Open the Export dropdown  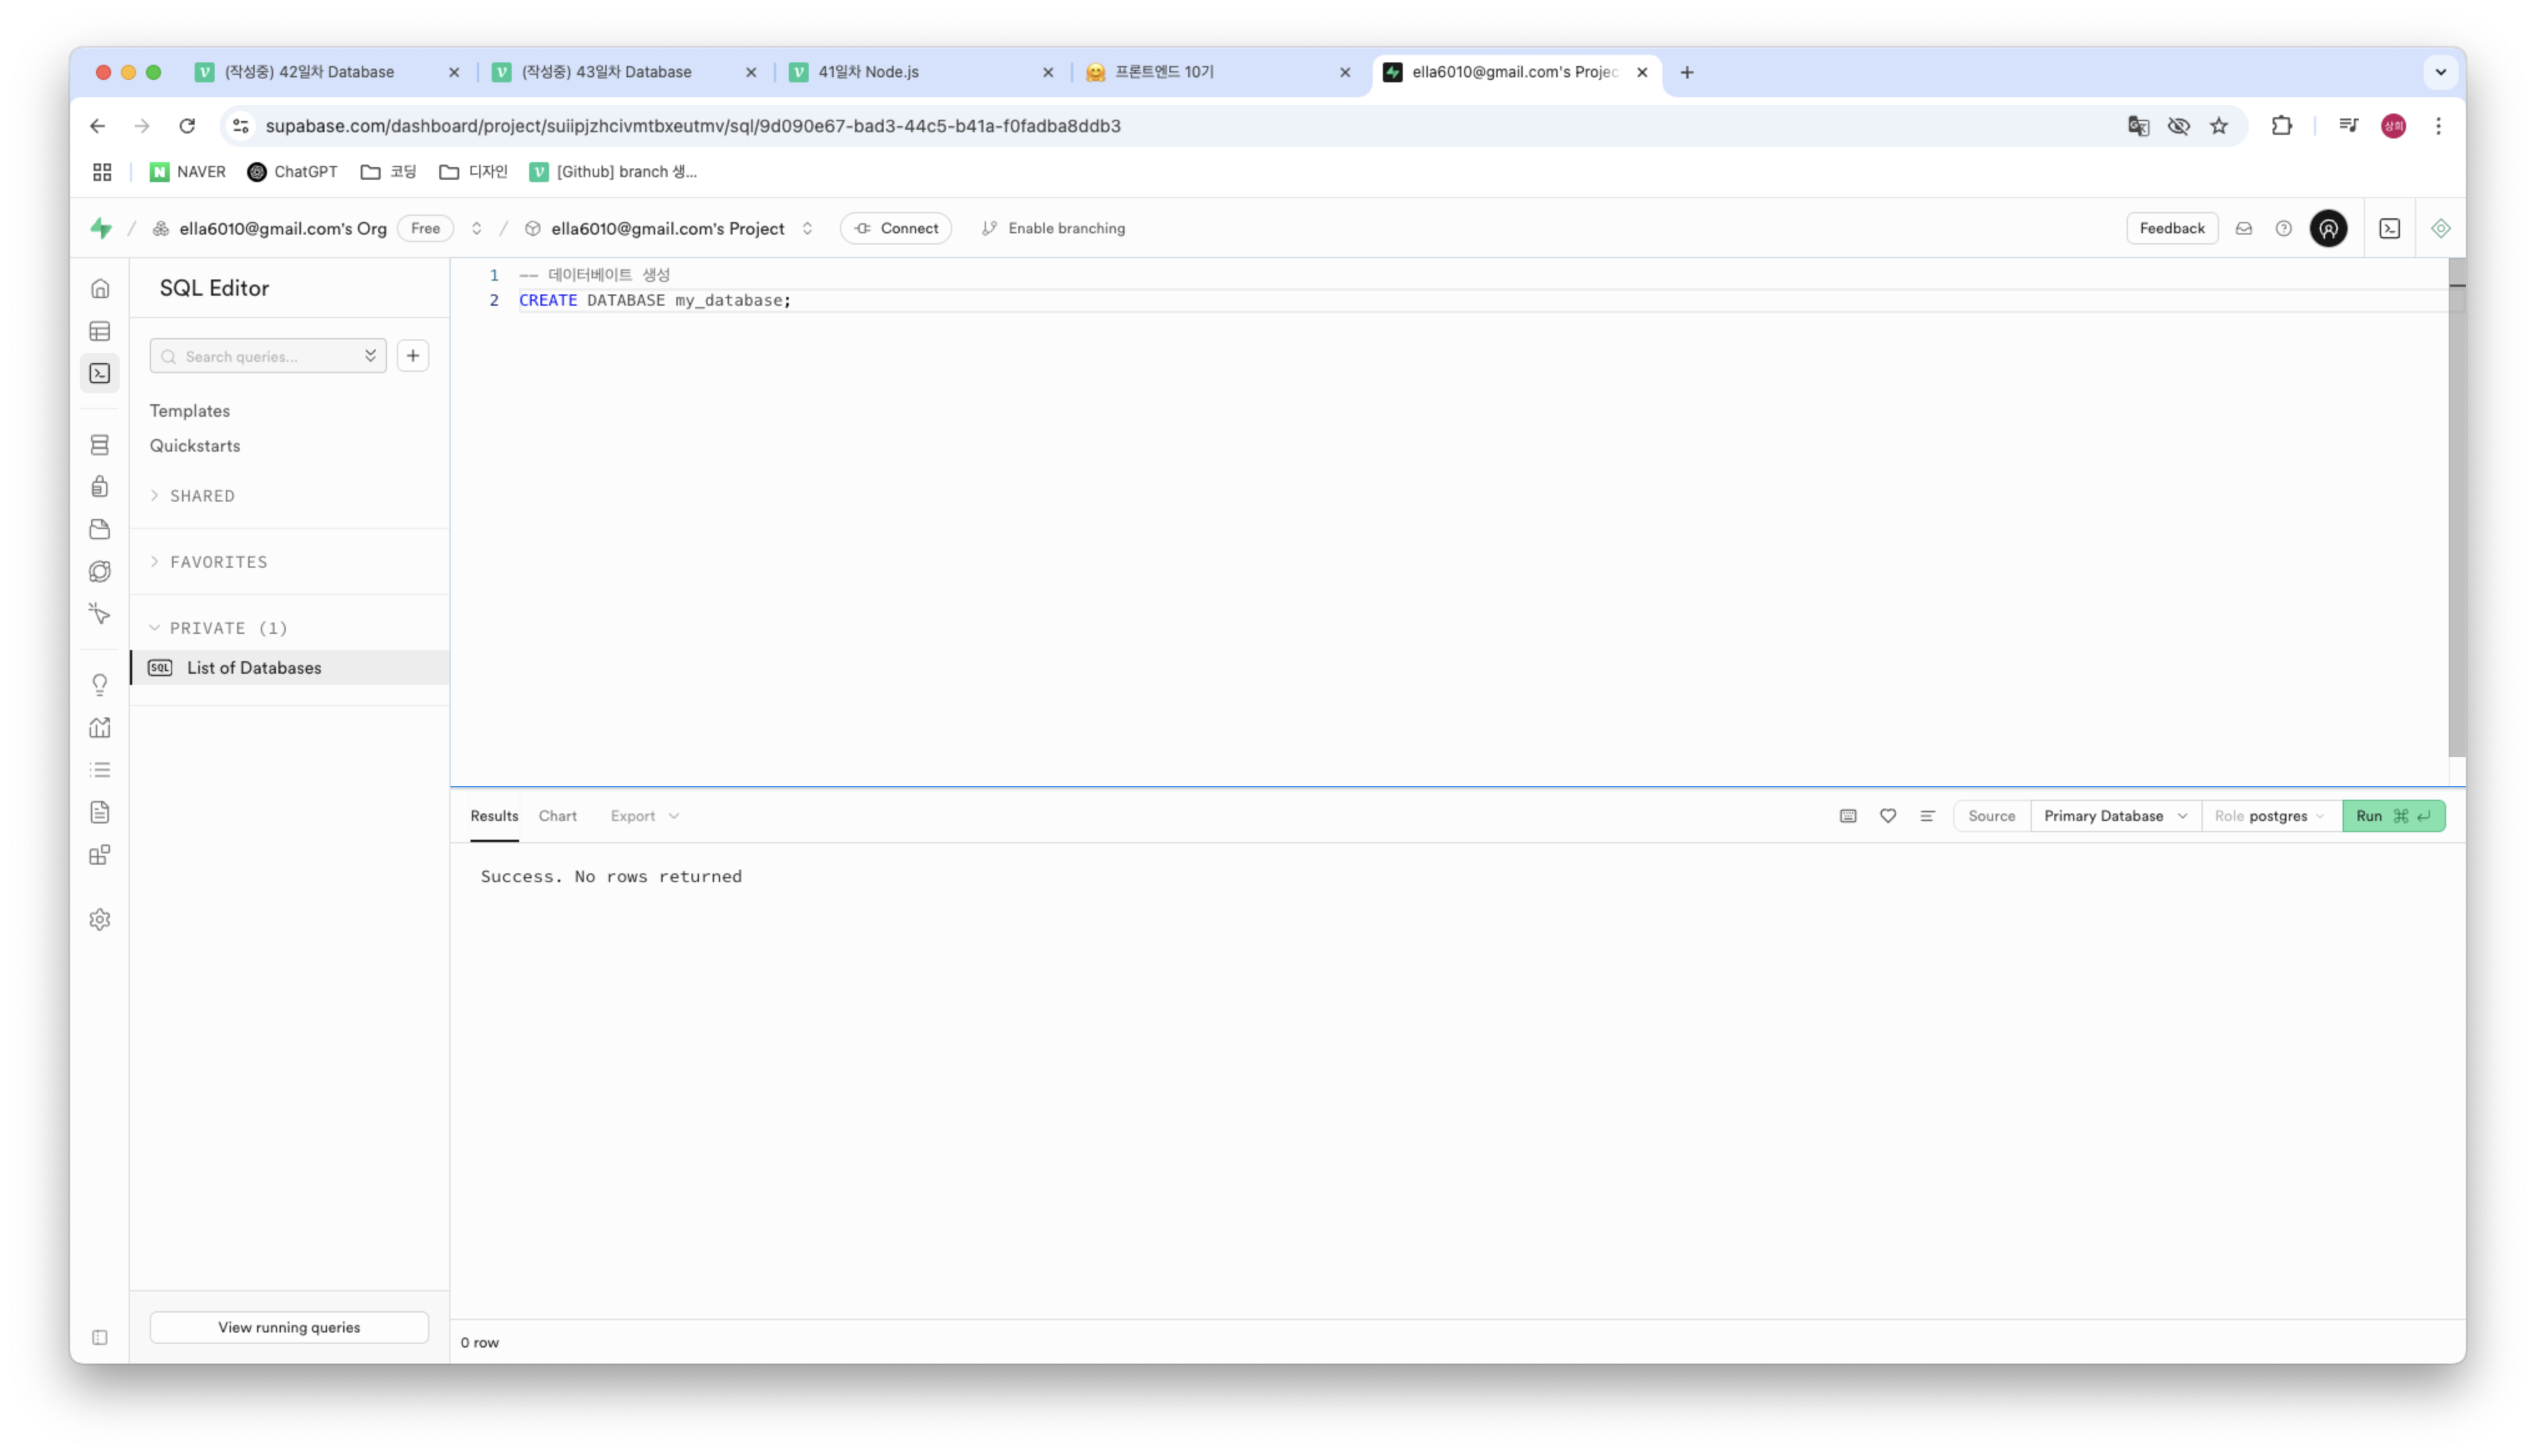(x=645, y=816)
